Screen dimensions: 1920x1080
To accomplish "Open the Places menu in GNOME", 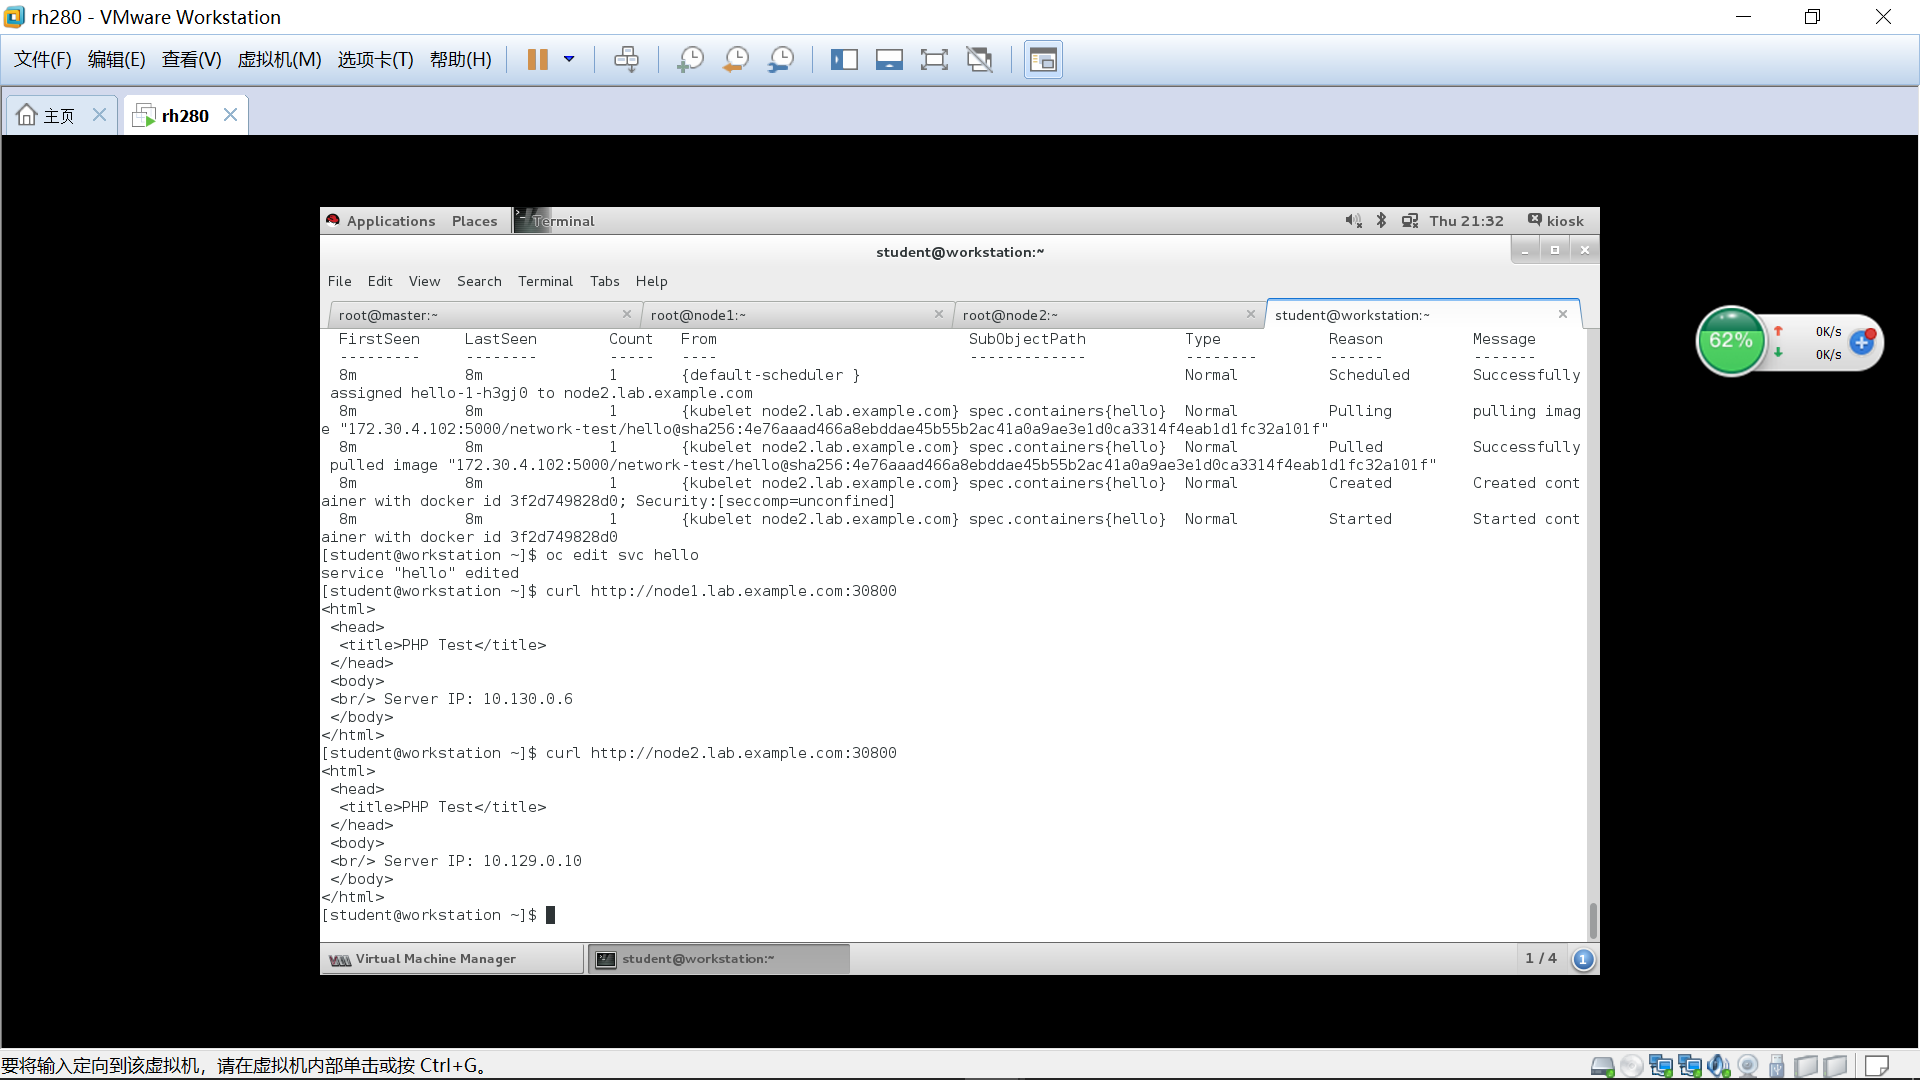I will (474, 221).
